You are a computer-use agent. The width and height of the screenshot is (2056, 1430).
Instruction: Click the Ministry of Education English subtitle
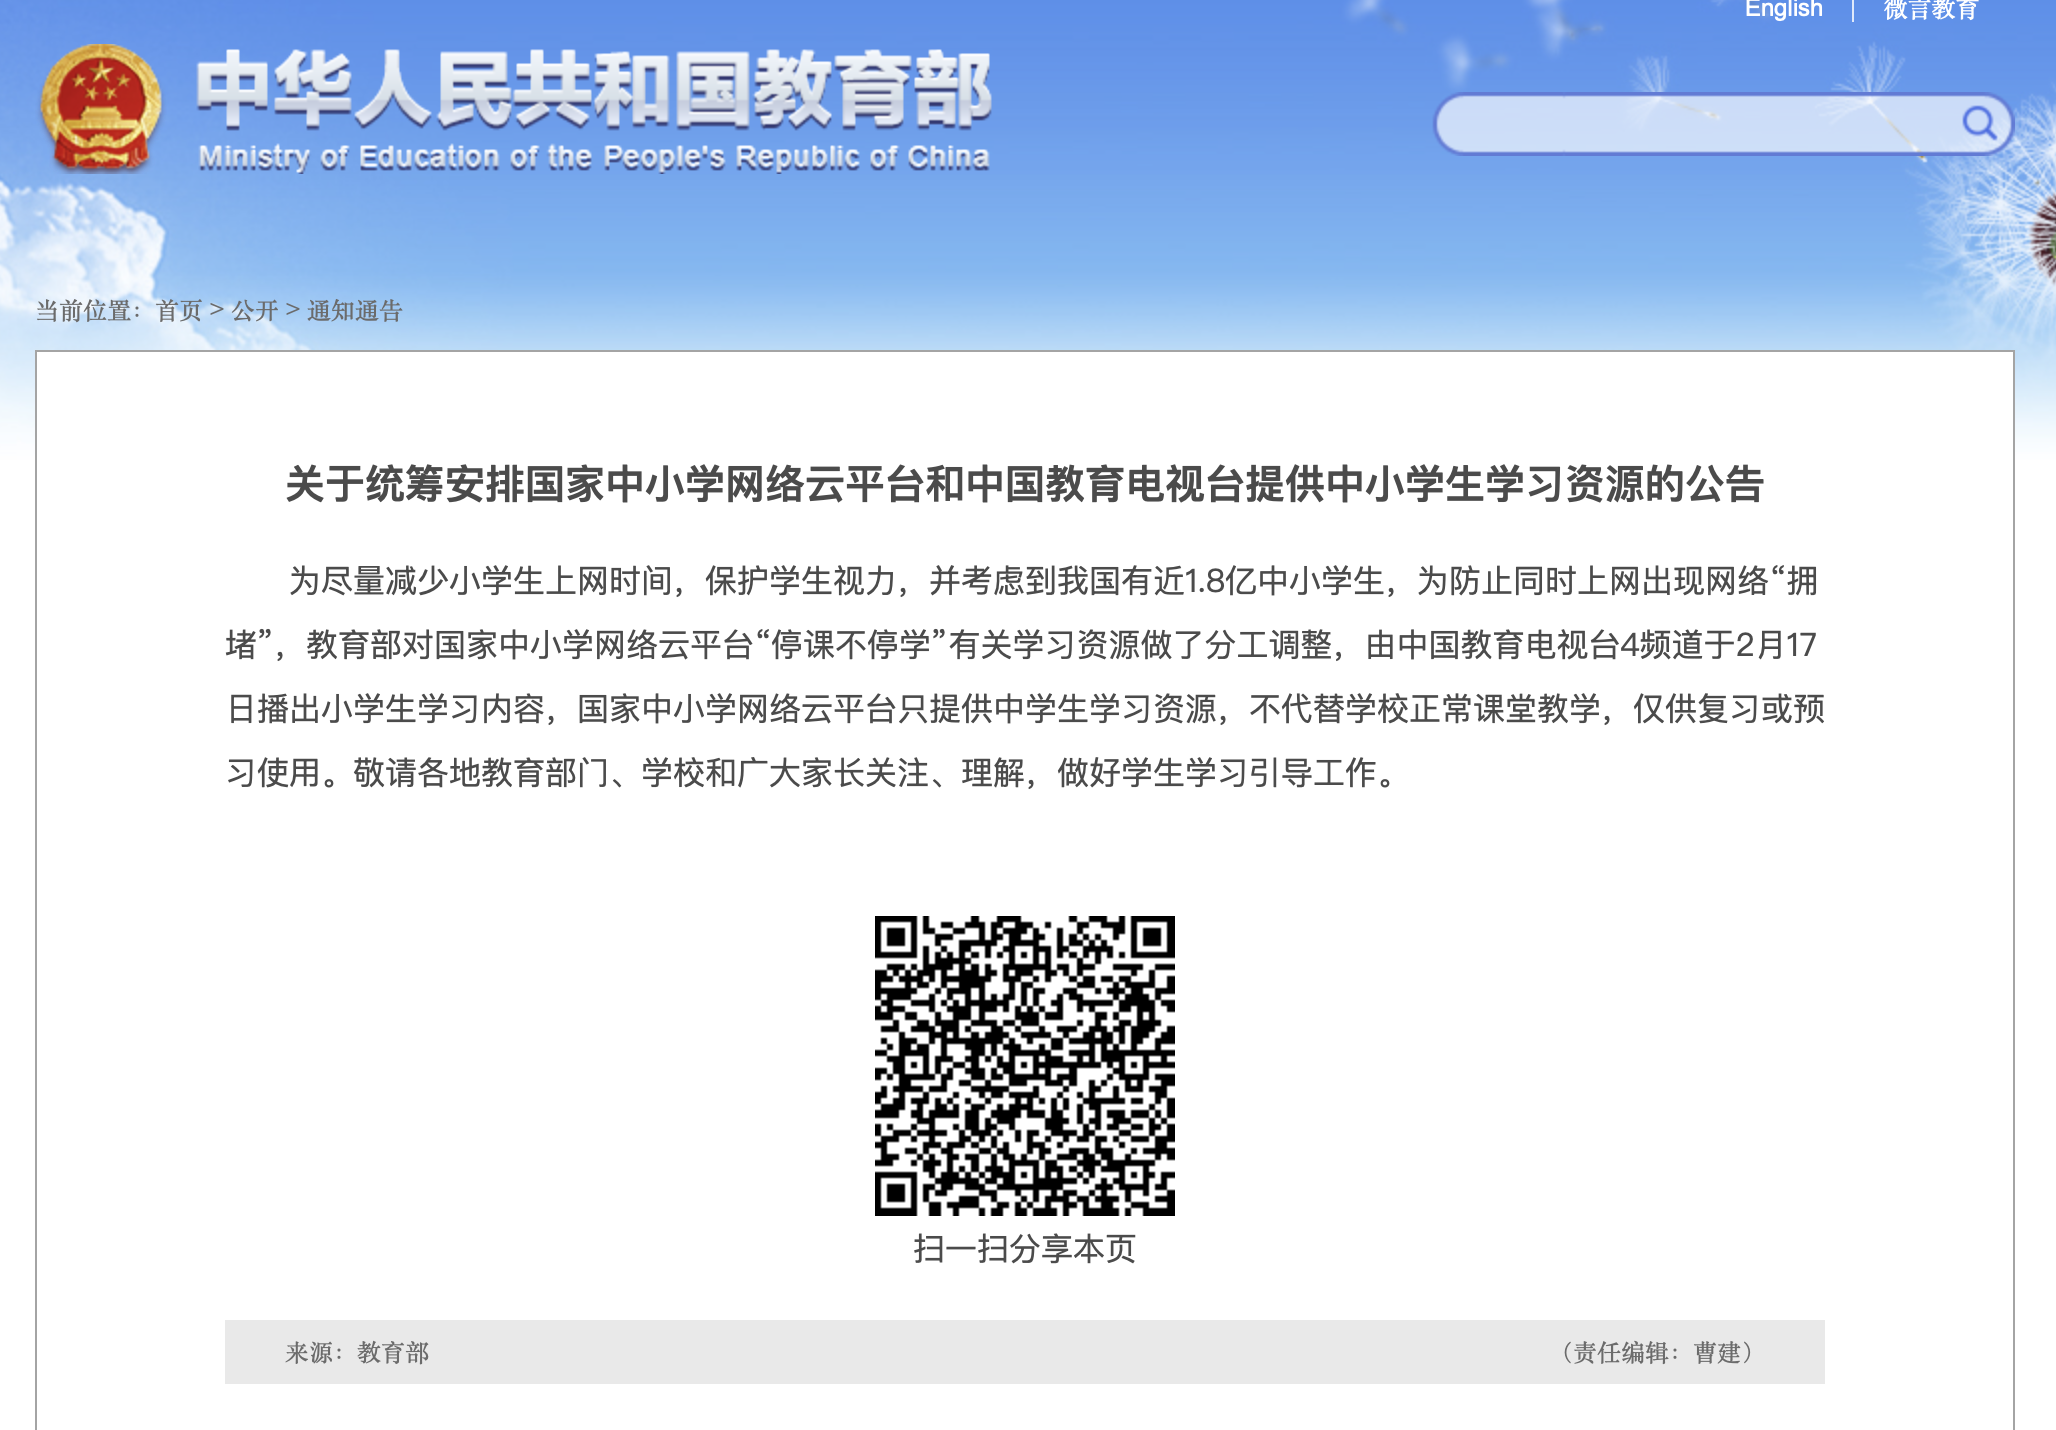(593, 157)
